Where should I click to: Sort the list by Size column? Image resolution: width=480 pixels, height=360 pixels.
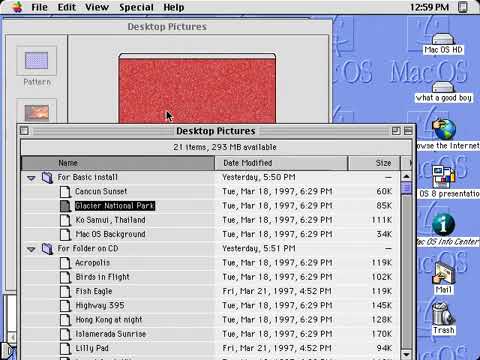374,163
